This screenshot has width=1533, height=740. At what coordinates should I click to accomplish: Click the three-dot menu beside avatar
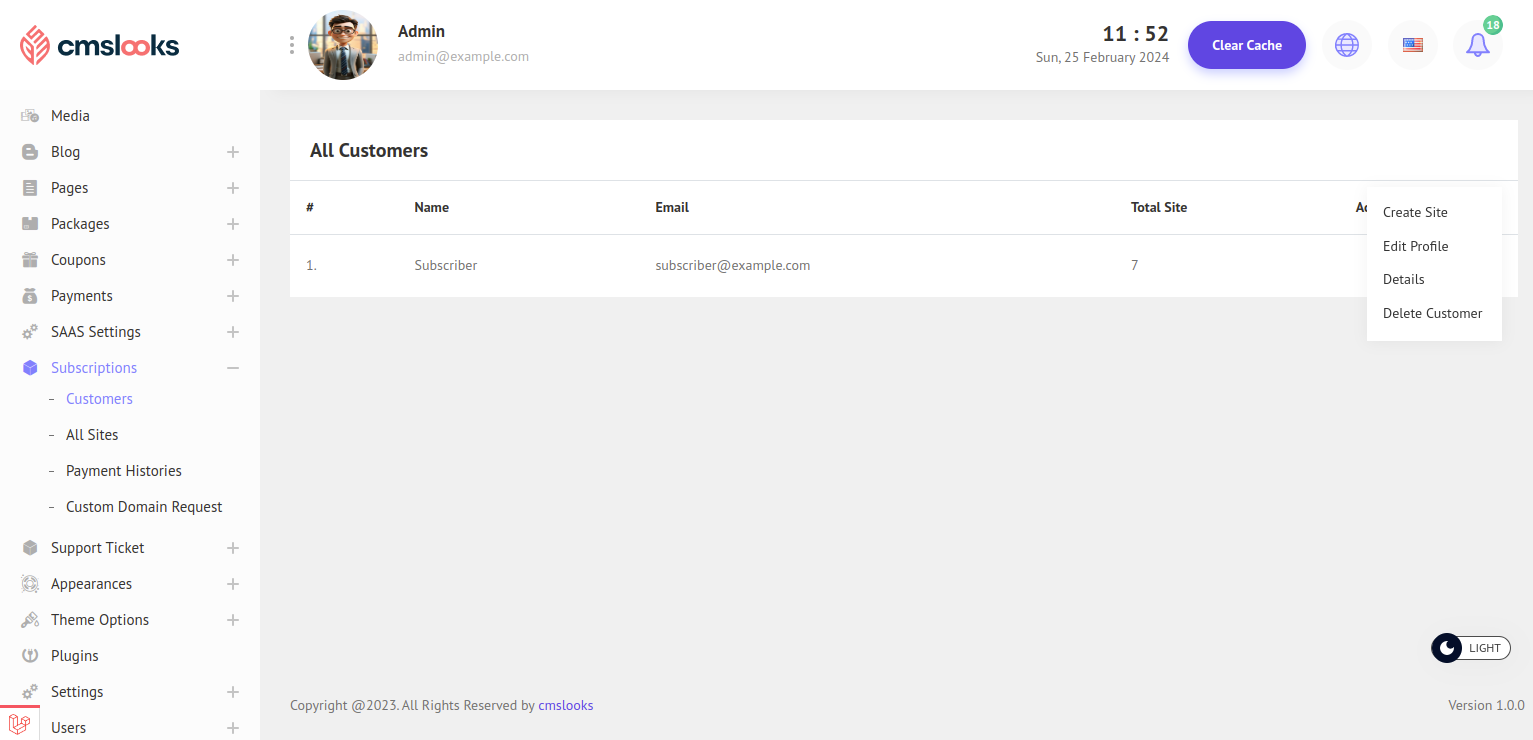tap(292, 45)
